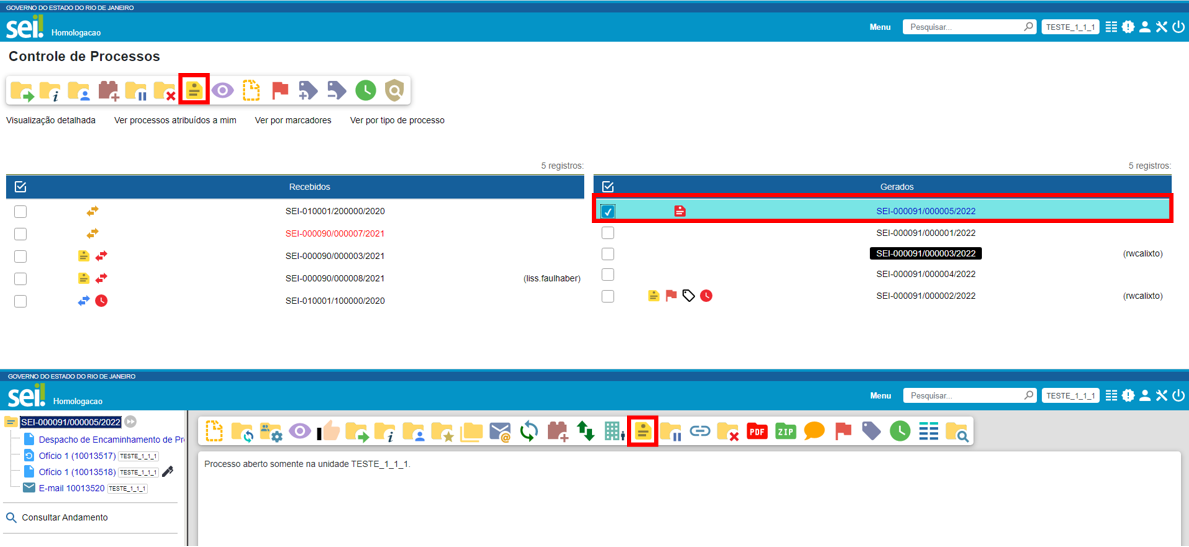Click Consultar Andamento link
1189x547 pixels.
pyautogui.click(x=65, y=518)
